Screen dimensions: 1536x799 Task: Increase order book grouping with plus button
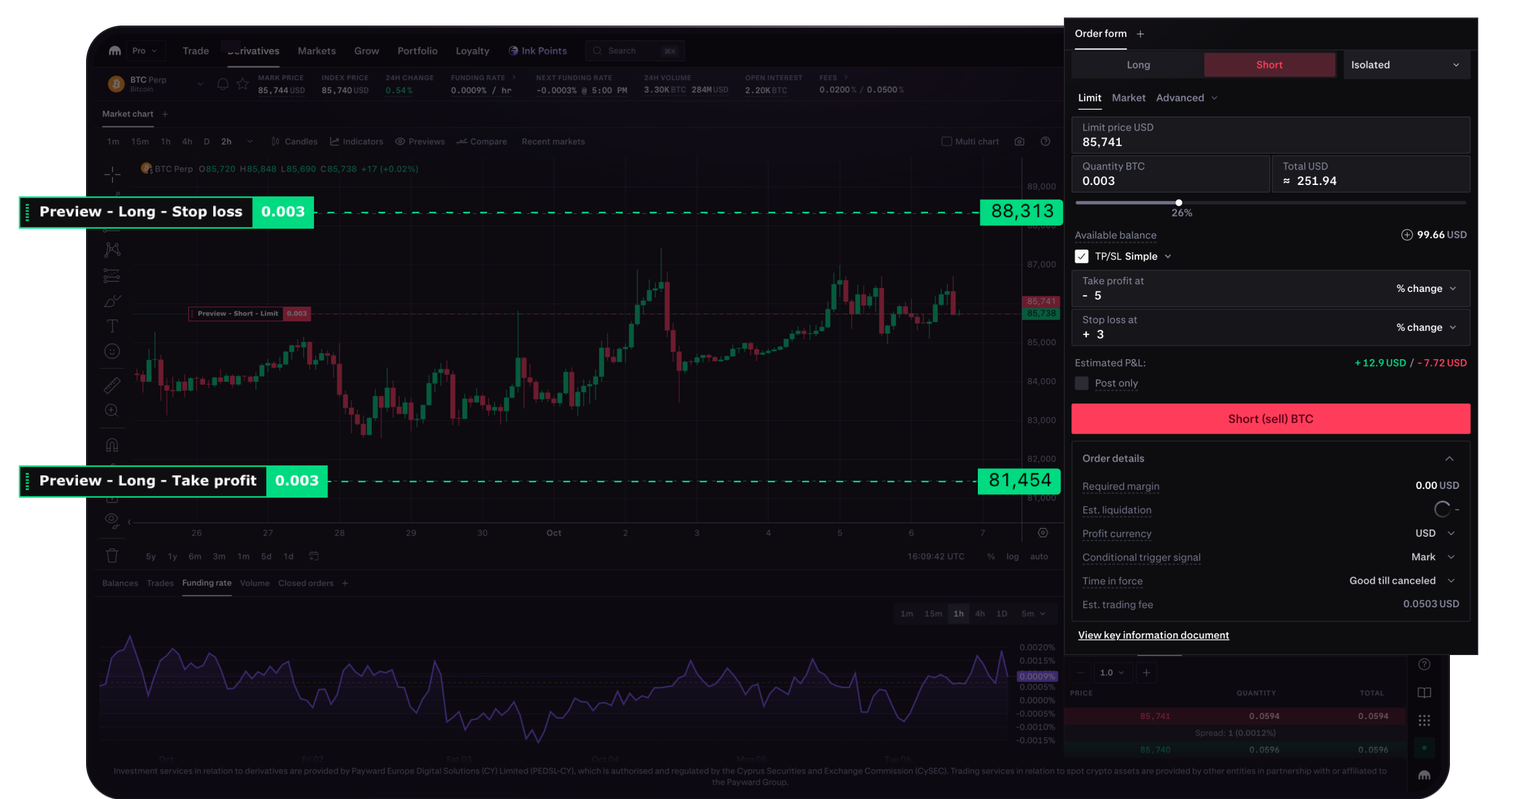1146,673
